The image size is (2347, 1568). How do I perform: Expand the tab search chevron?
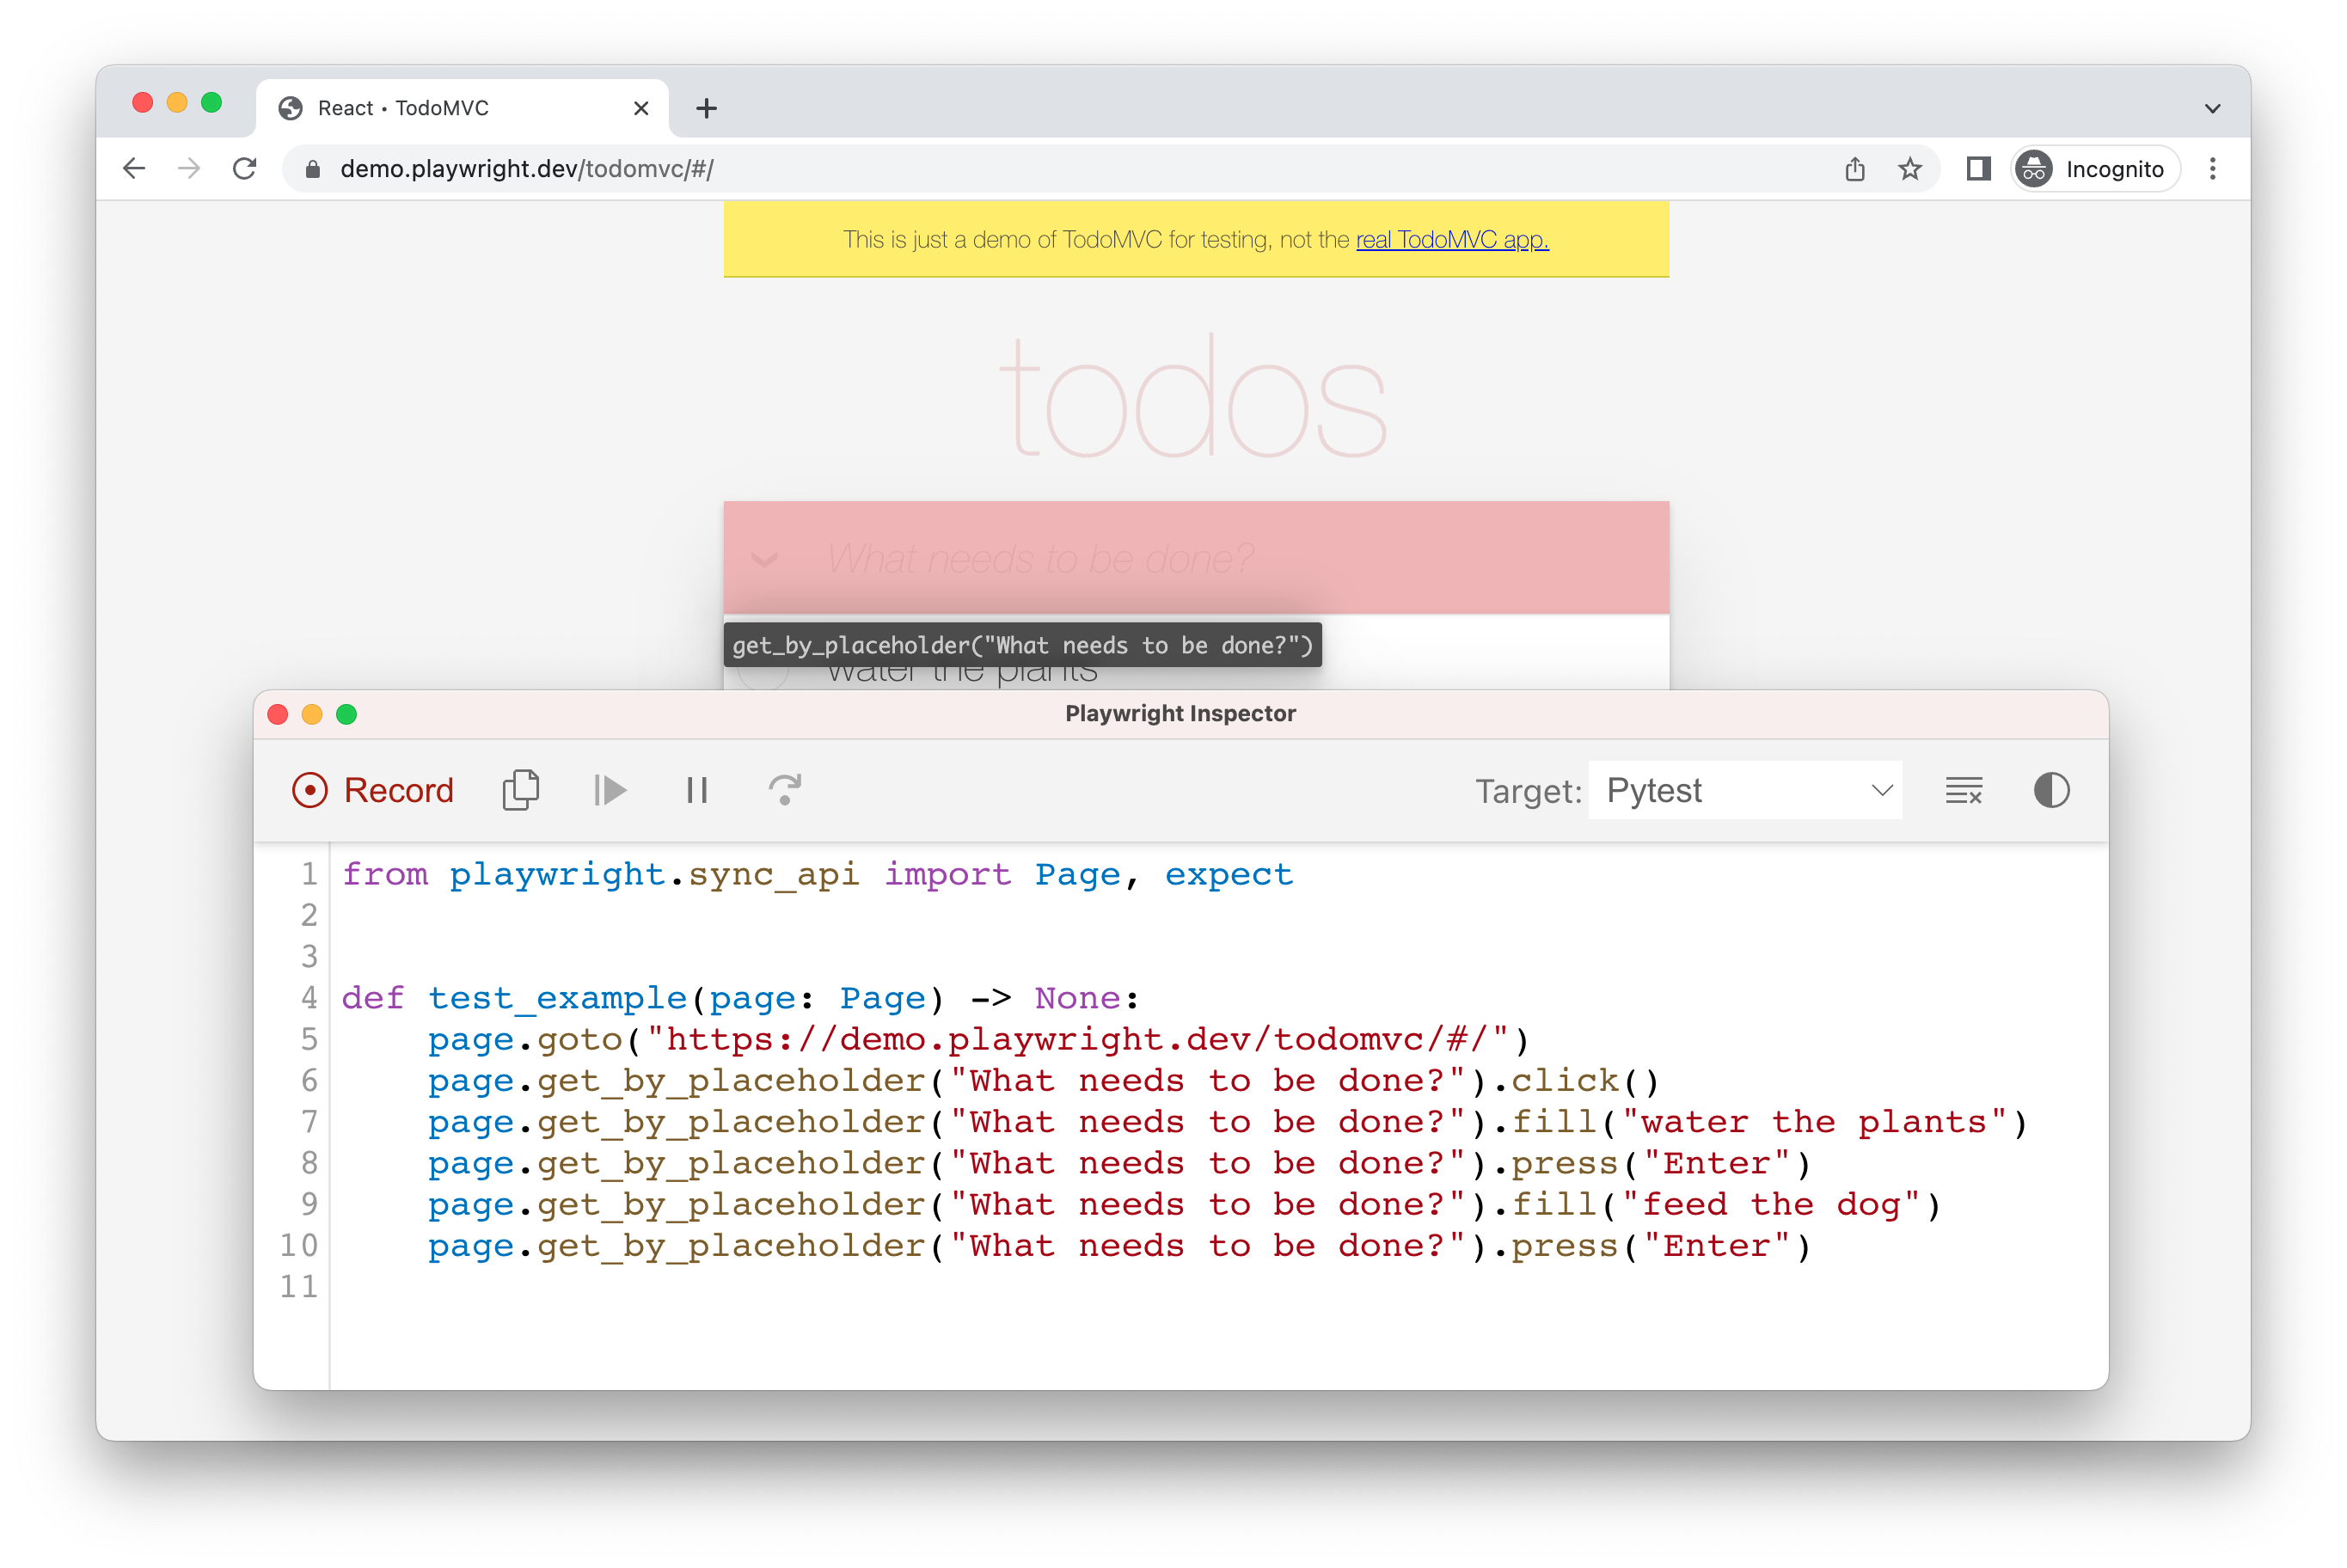pos(2212,108)
